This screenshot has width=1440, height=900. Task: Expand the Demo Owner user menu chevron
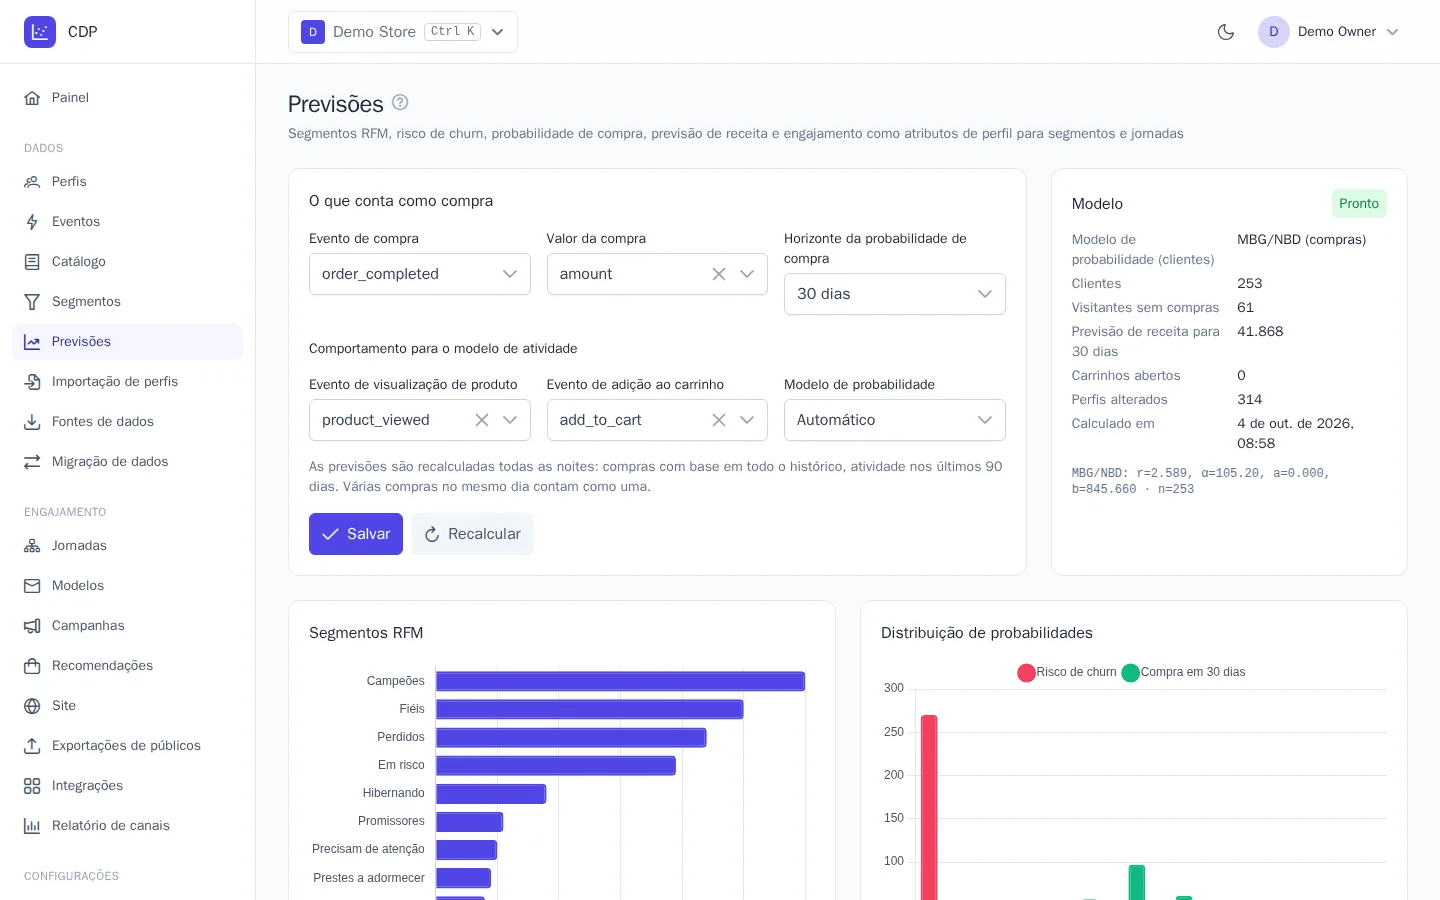coord(1392,32)
